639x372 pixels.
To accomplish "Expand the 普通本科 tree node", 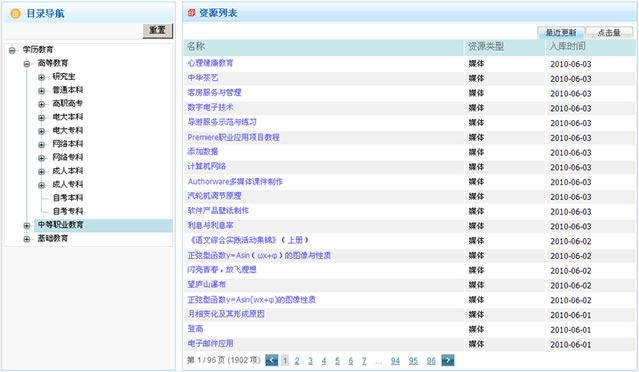I will [x=42, y=90].
